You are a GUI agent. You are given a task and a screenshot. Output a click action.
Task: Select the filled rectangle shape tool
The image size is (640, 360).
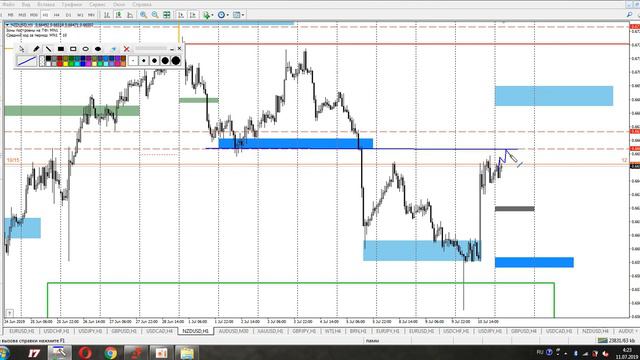pyautogui.click(x=61, y=49)
